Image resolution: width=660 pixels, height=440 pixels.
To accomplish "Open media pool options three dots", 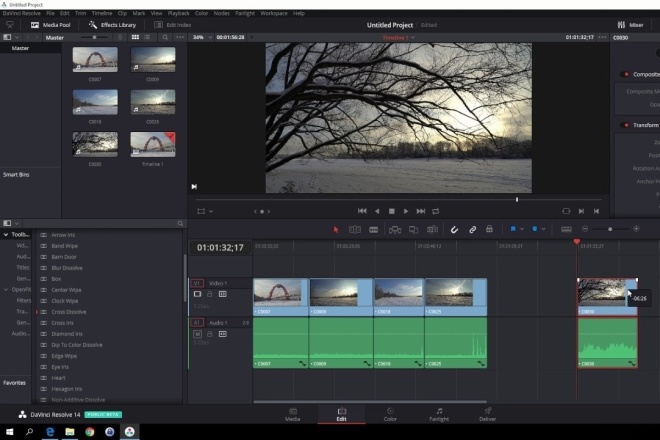I will [x=180, y=37].
